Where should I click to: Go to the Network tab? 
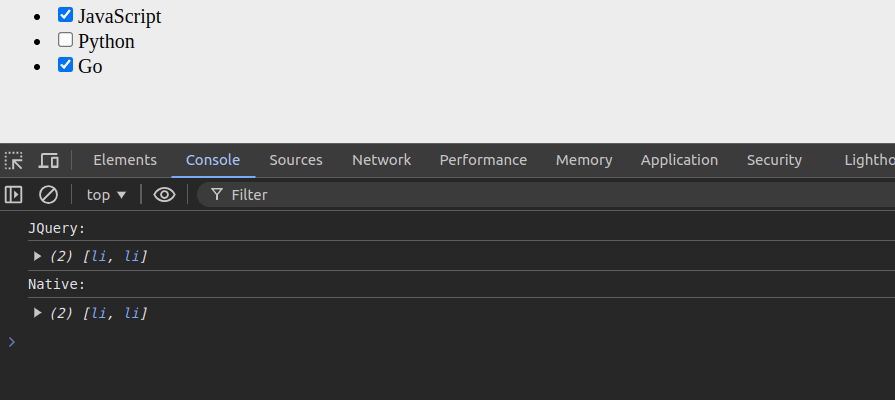tap(381, 160)
